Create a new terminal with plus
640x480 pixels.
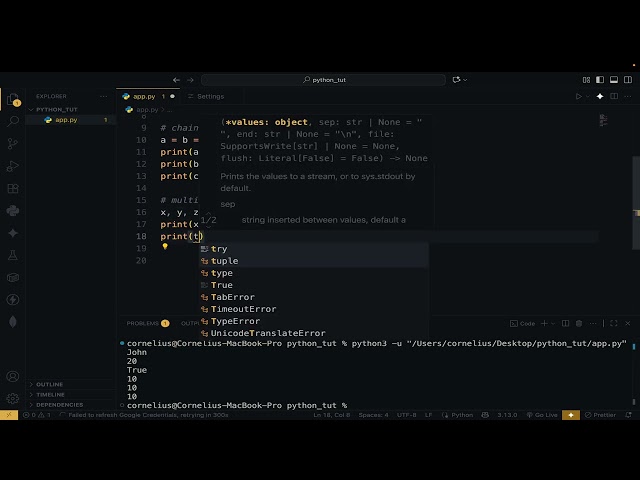[x=544, y=323]
